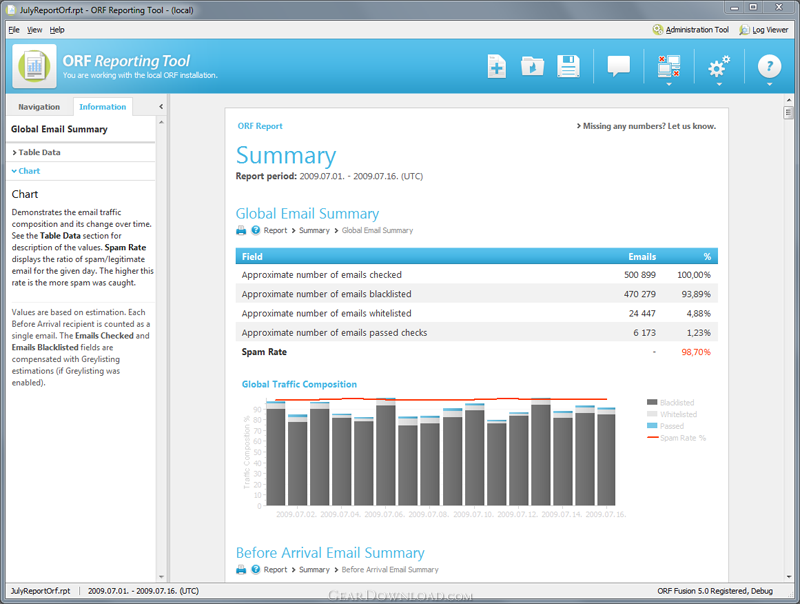Collapse the side panel with arrow

click(x=161, y=107)
